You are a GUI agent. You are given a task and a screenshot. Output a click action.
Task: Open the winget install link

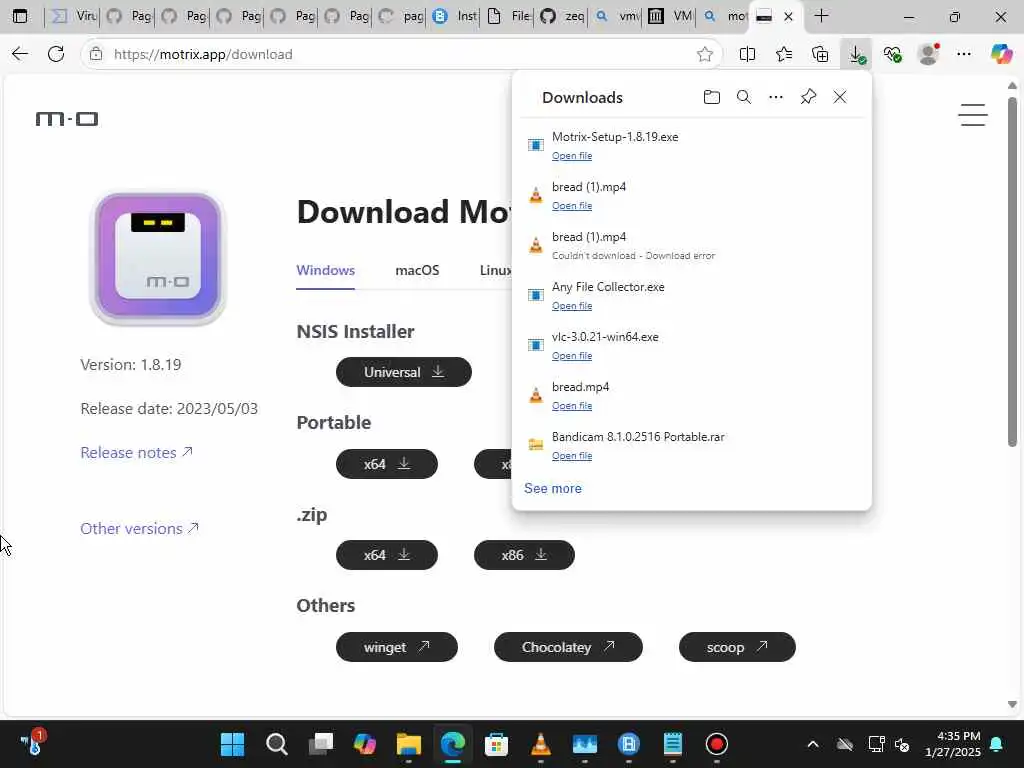tap(396, 647)
